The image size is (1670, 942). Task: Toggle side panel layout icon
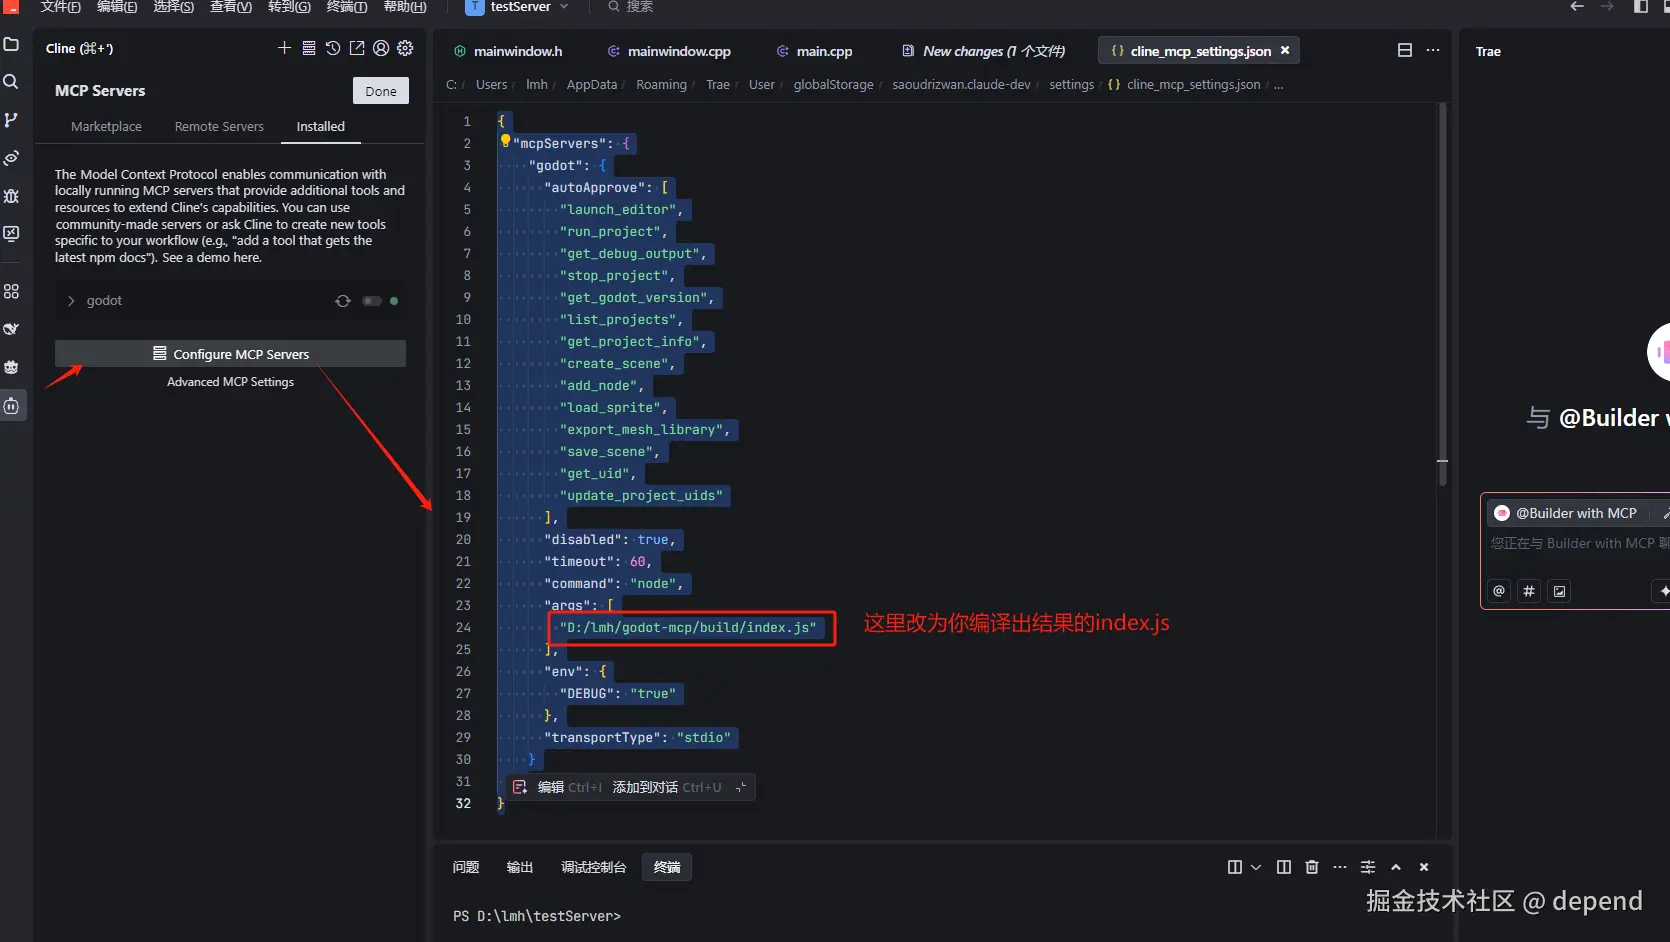pos(1641,7)
